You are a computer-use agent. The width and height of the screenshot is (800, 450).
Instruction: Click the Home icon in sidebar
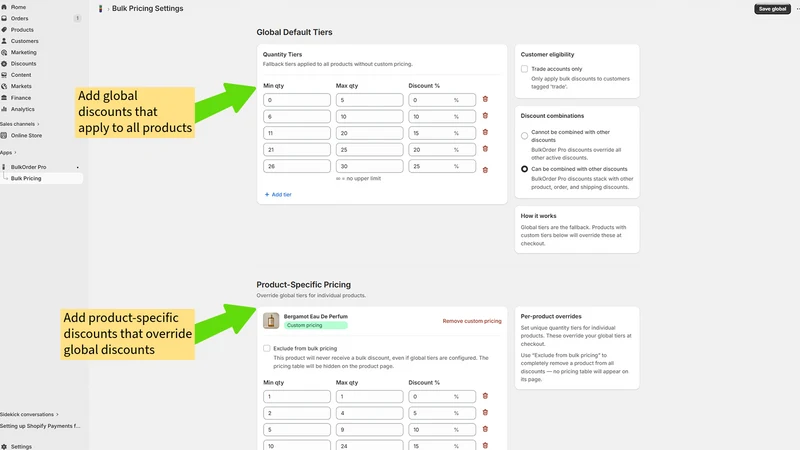click(4, 7)
